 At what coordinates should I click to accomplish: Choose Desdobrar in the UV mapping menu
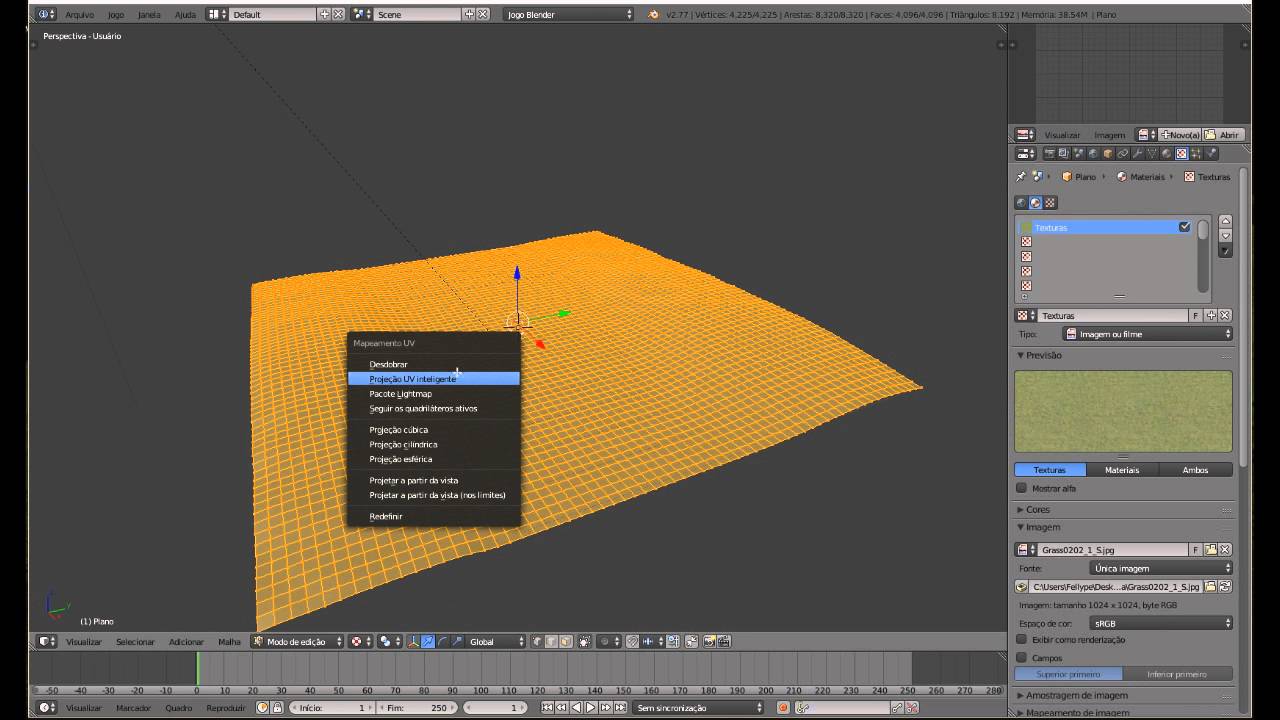point(434,365)
